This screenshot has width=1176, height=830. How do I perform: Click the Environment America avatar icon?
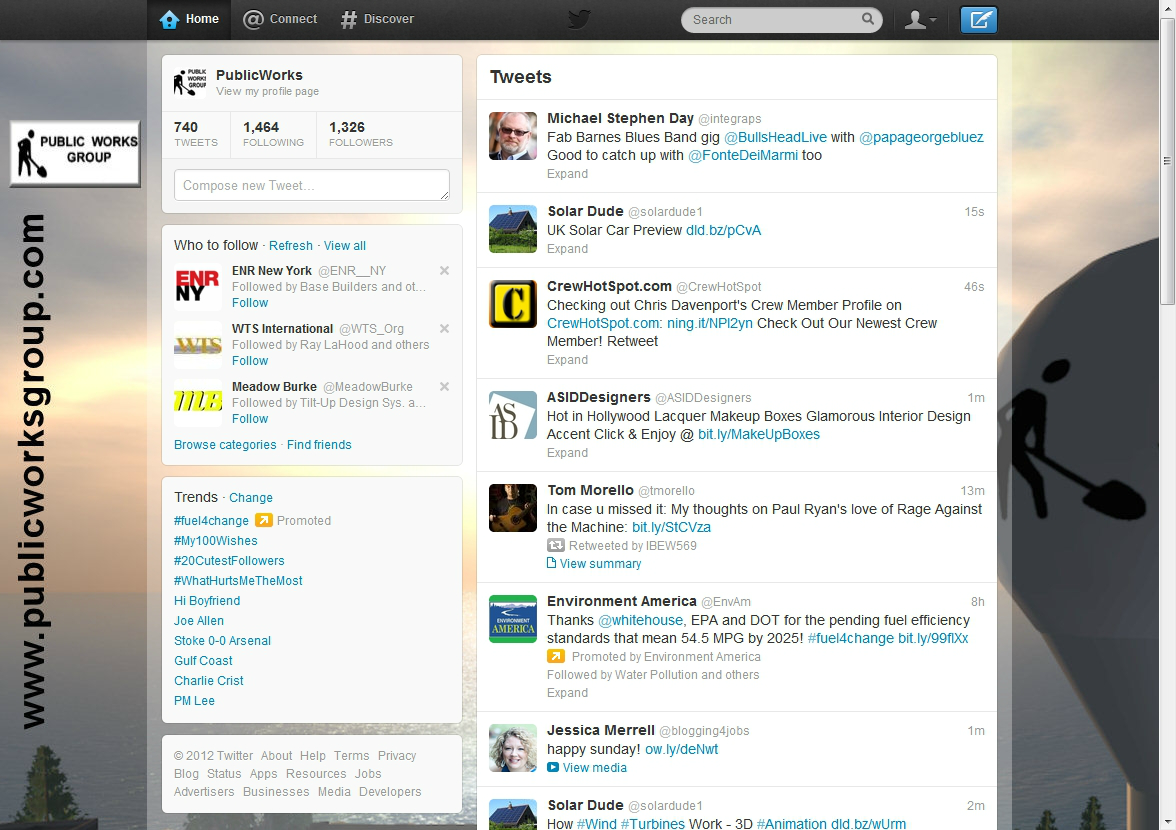(x=513, y=619)
